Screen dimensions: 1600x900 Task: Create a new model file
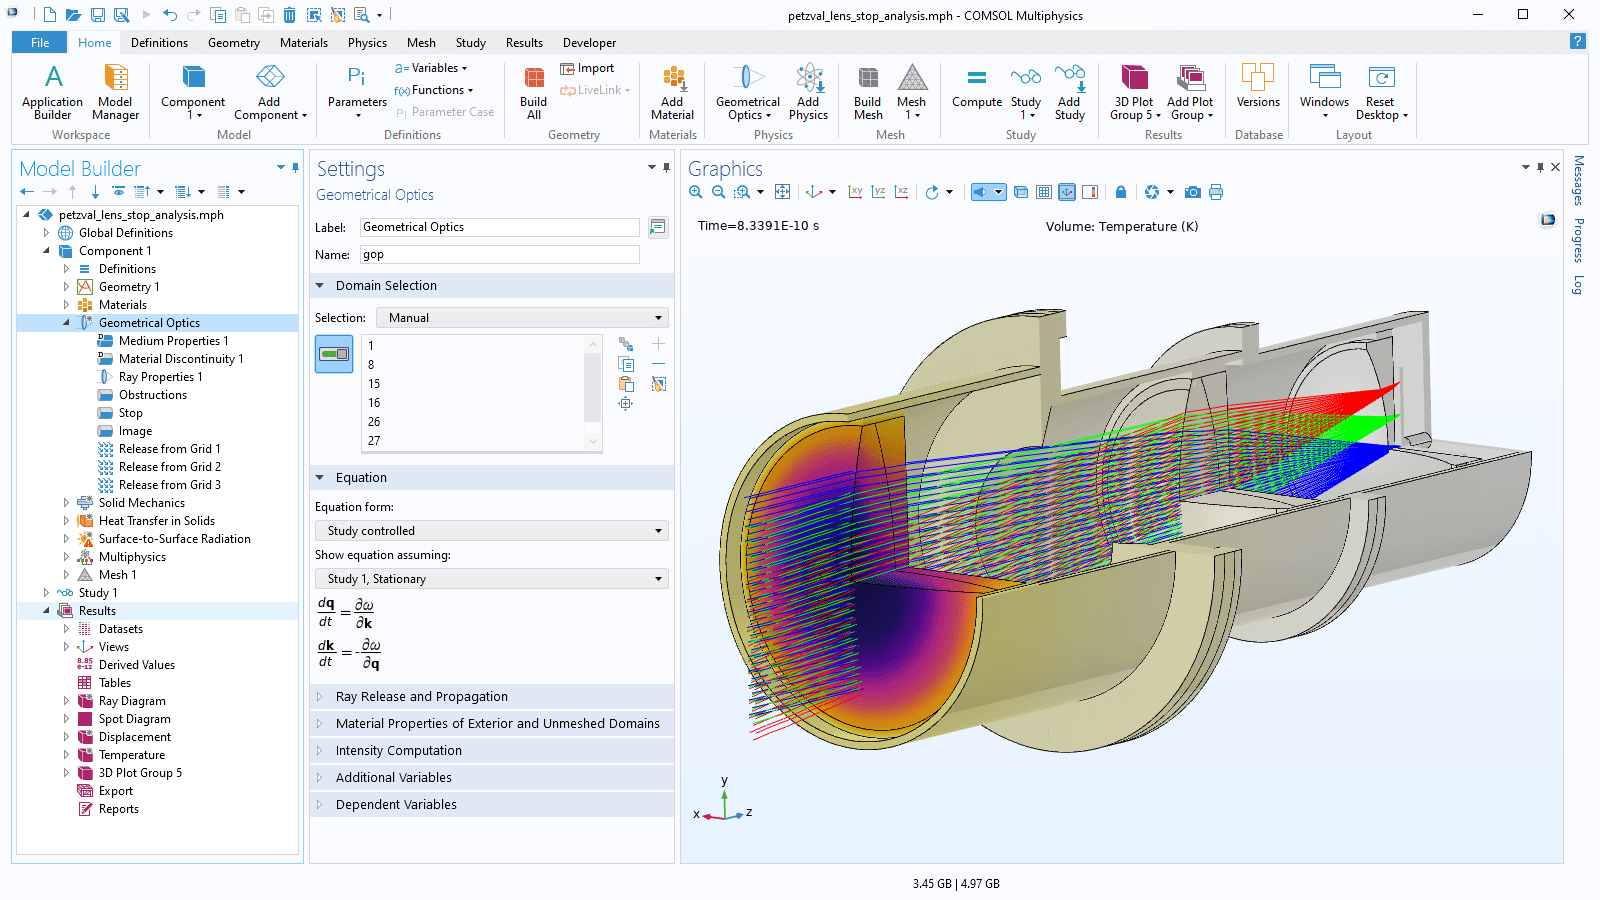coord(49,15)
